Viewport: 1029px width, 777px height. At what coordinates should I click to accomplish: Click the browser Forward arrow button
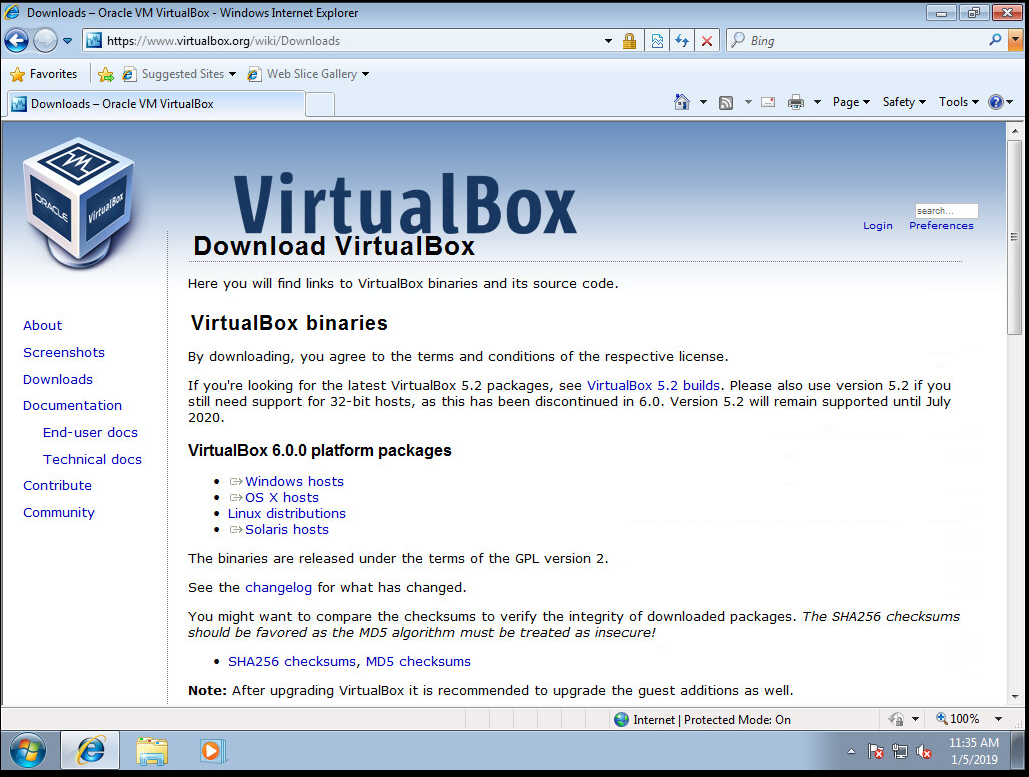click(45, 41)
